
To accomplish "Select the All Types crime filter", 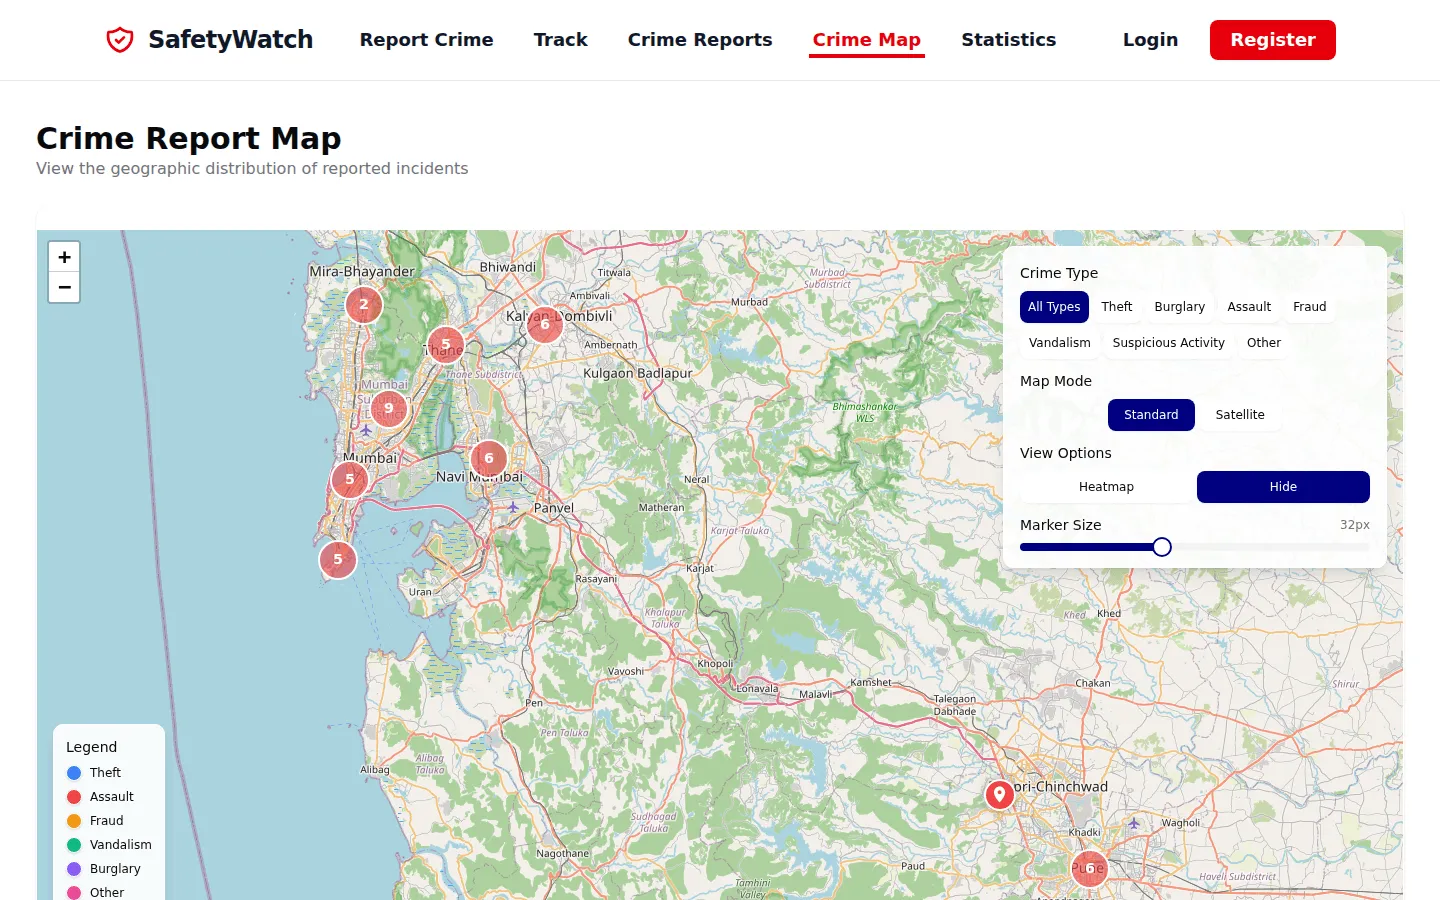I will (1054, 307).
